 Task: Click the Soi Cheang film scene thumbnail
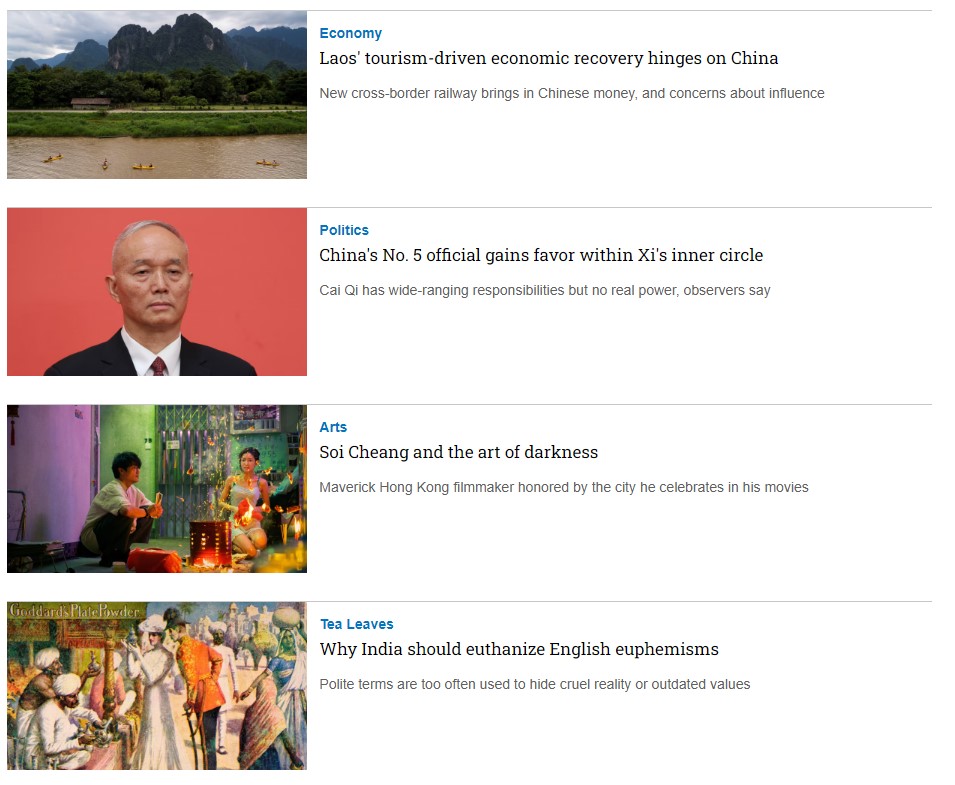(157, 488)
